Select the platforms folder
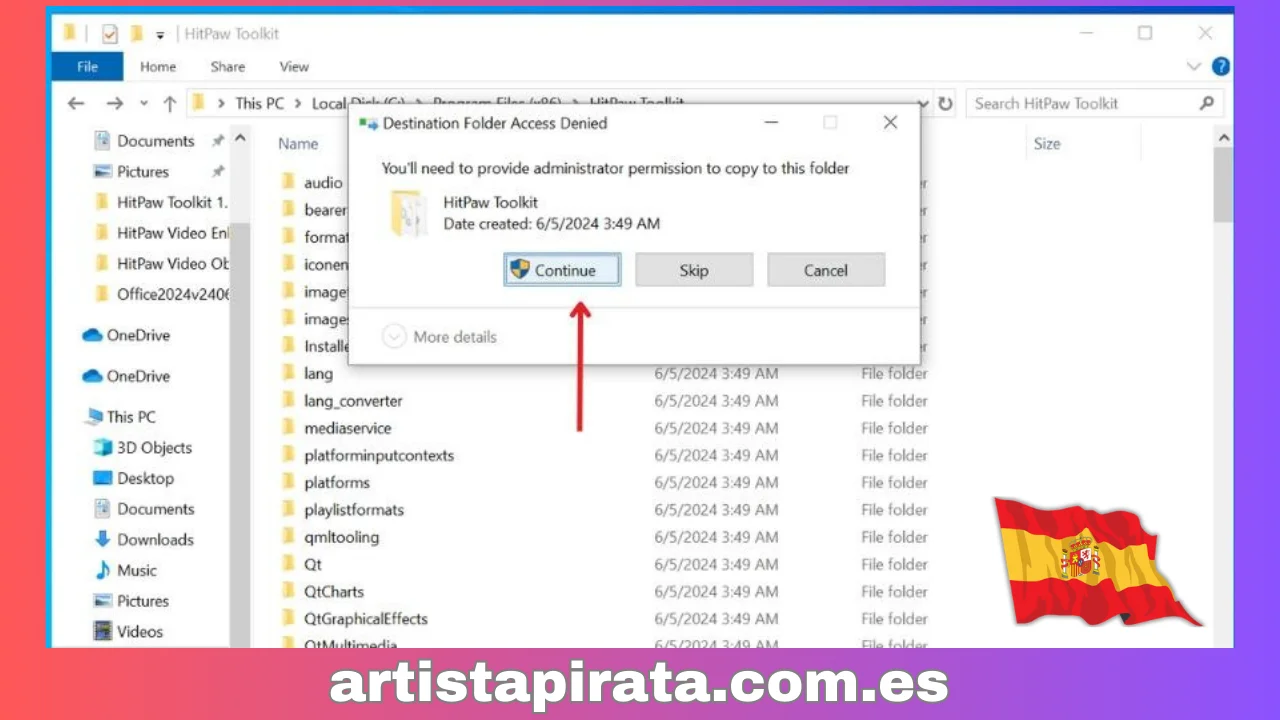1280x720 pixels. coord(337,482)
